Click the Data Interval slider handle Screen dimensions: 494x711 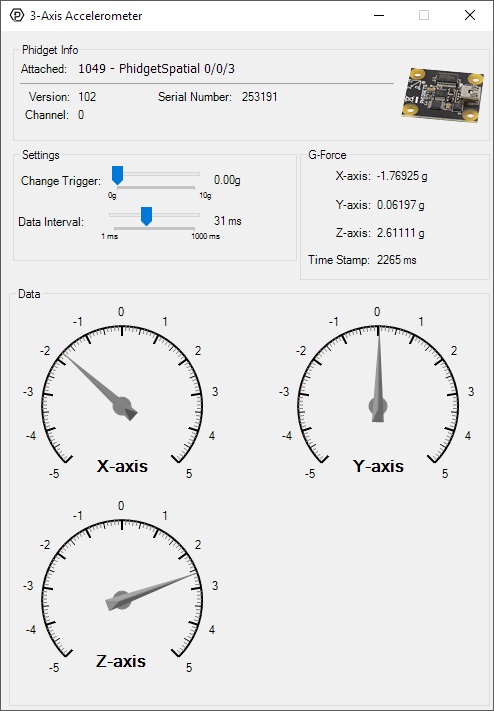pyautogui.click(x=146, y=216)
